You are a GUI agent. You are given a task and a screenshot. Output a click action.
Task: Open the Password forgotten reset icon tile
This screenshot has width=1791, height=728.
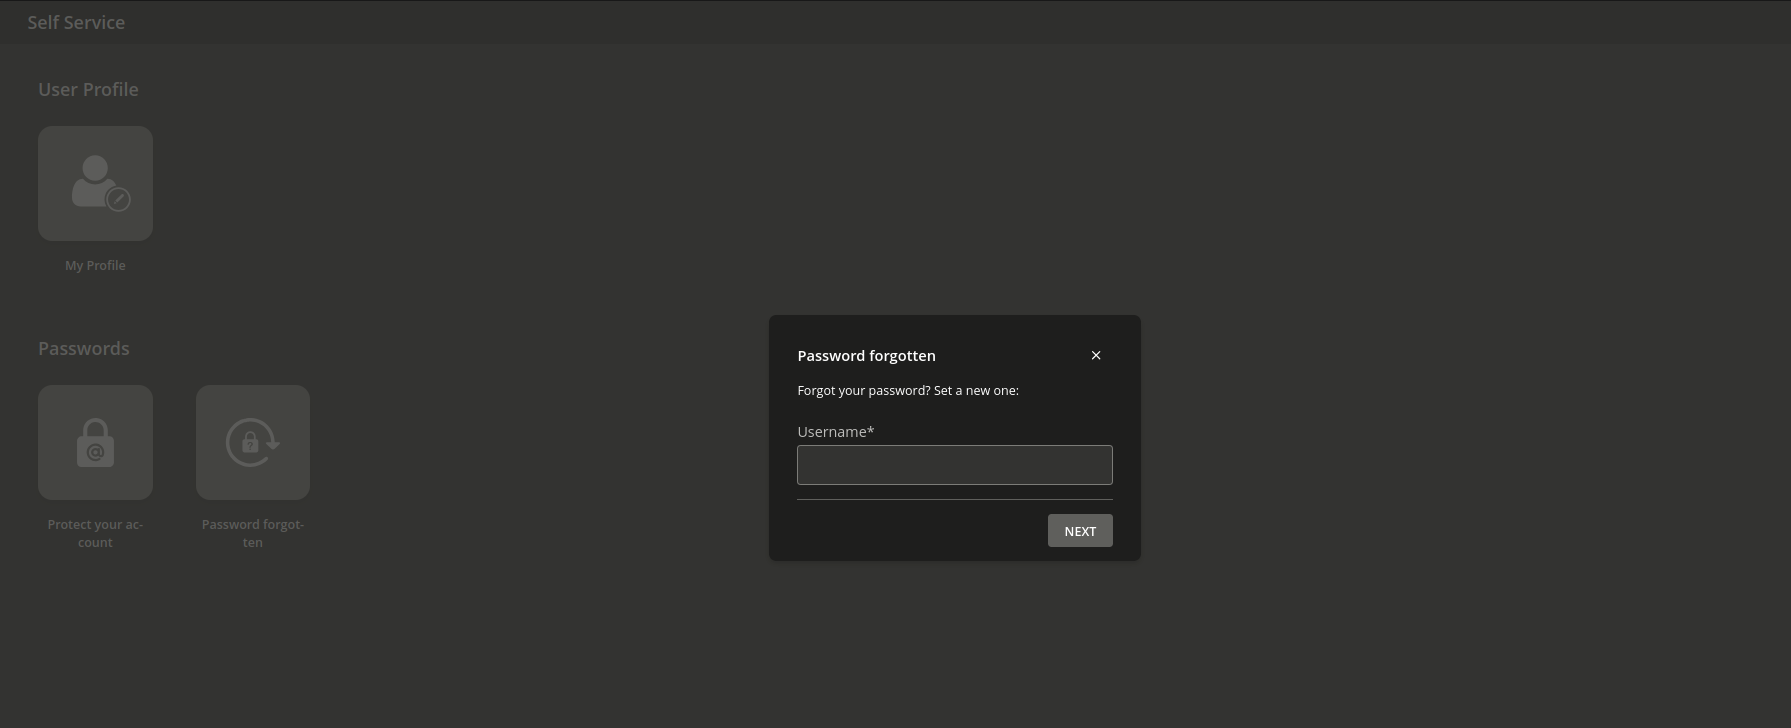(253, 442)
